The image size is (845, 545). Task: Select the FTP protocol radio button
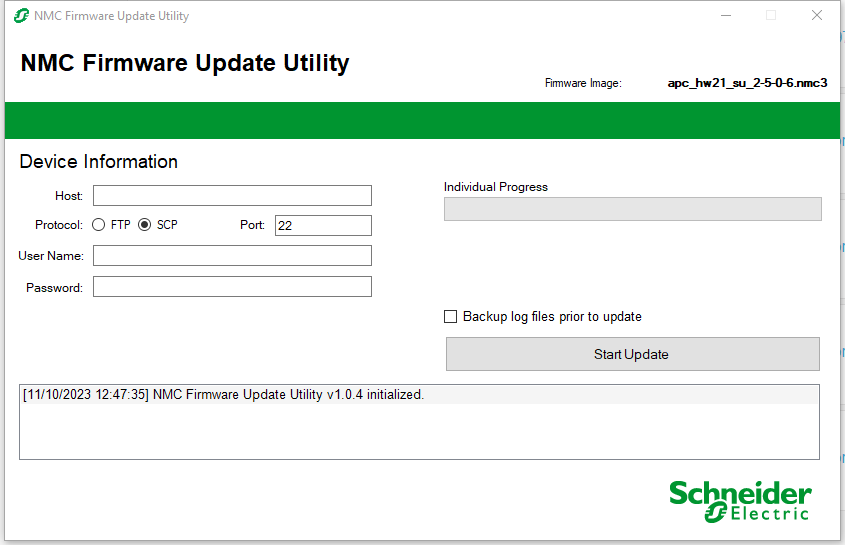coord(98,225)
